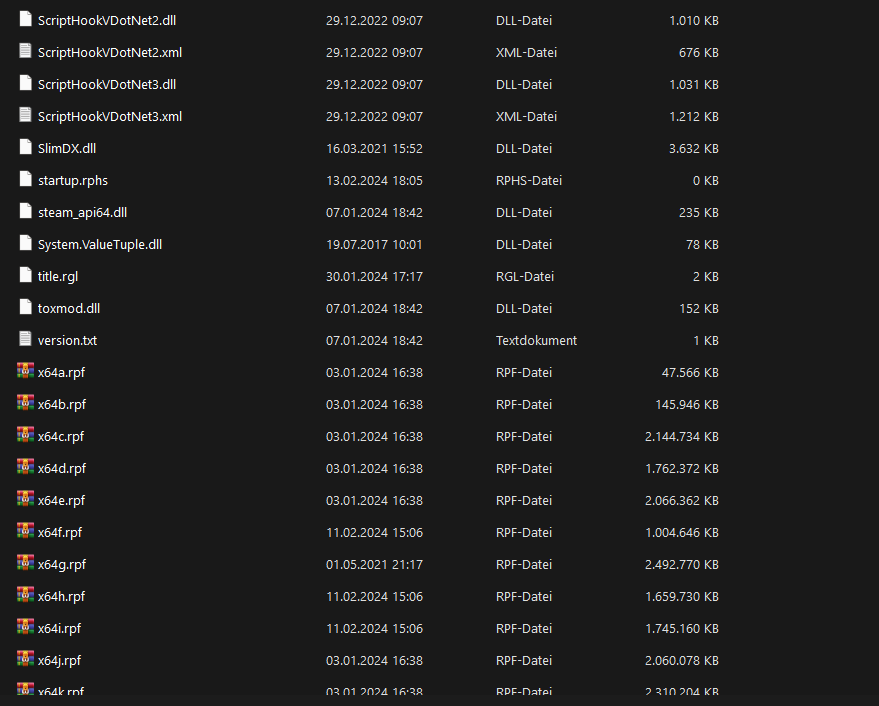The height and width of the screenshot is (706, 879).
Task: Click the x64j.rpf archive icon
Action: click(x=26, y=660)
